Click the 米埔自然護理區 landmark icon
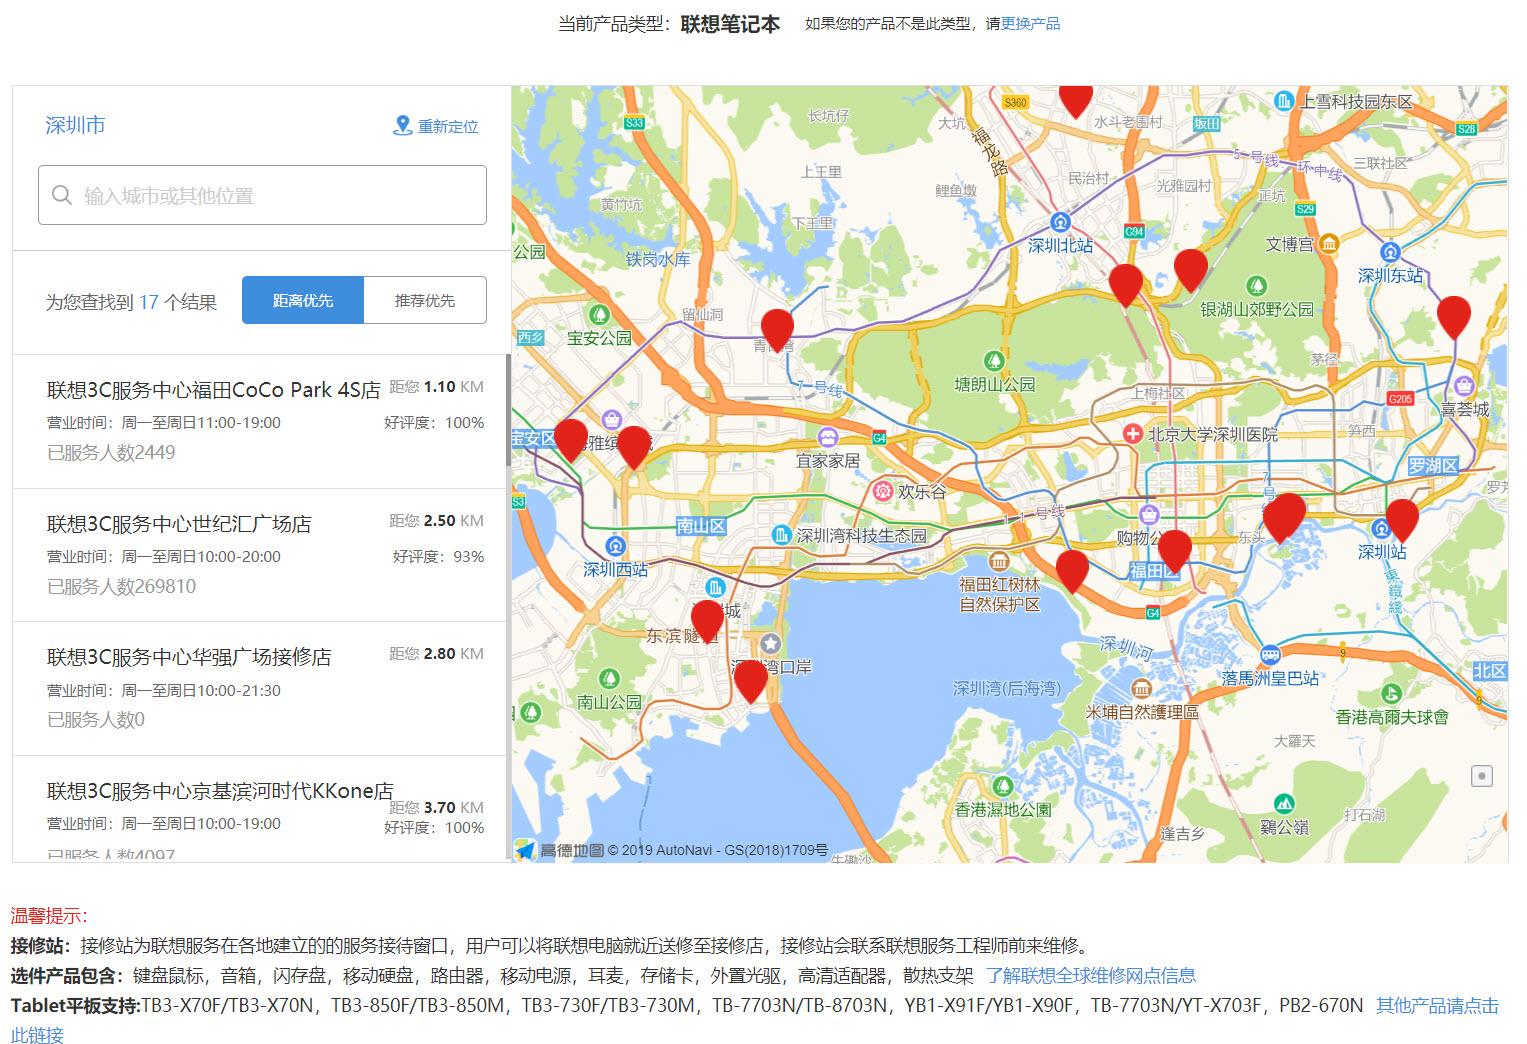1527x1044 pixels. pyautogui.click(x=1142, y=688)
